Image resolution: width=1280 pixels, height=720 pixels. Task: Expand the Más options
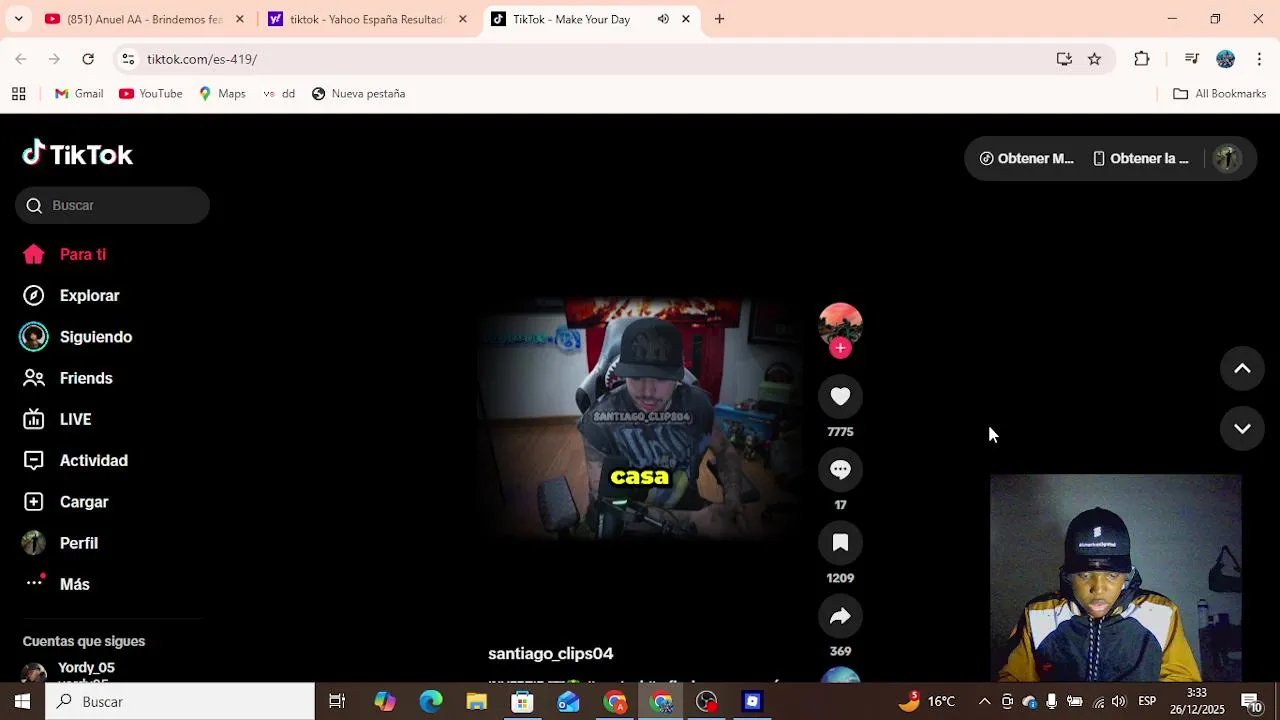[56, 584]
